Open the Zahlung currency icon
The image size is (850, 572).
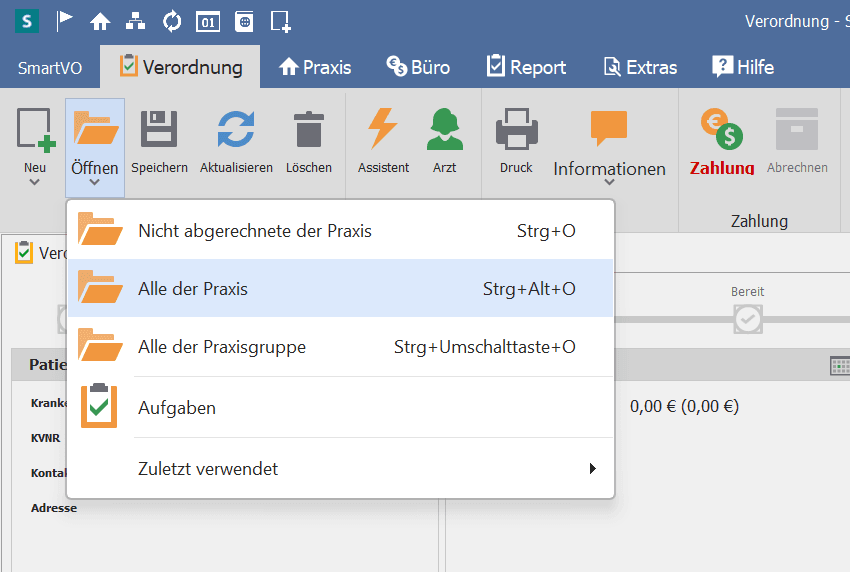coord(722,129)
